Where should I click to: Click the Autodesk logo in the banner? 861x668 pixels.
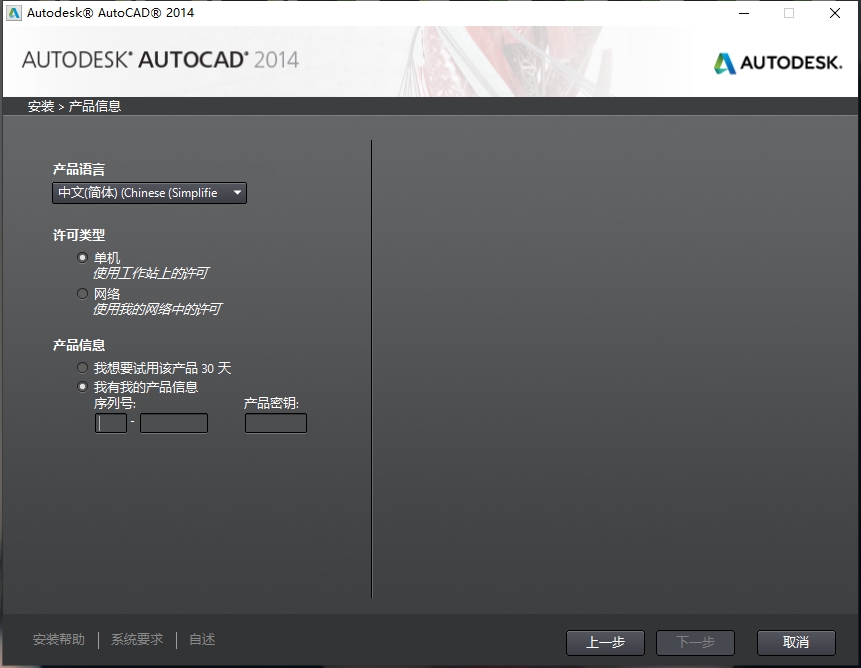coord(778,63)
